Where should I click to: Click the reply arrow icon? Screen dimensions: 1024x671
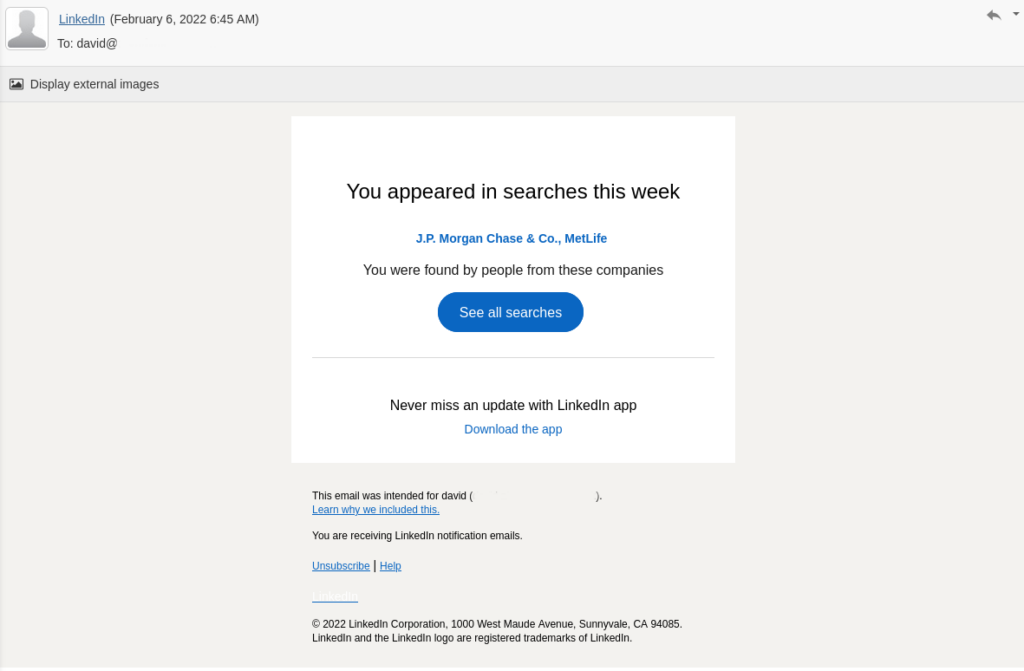993,15
